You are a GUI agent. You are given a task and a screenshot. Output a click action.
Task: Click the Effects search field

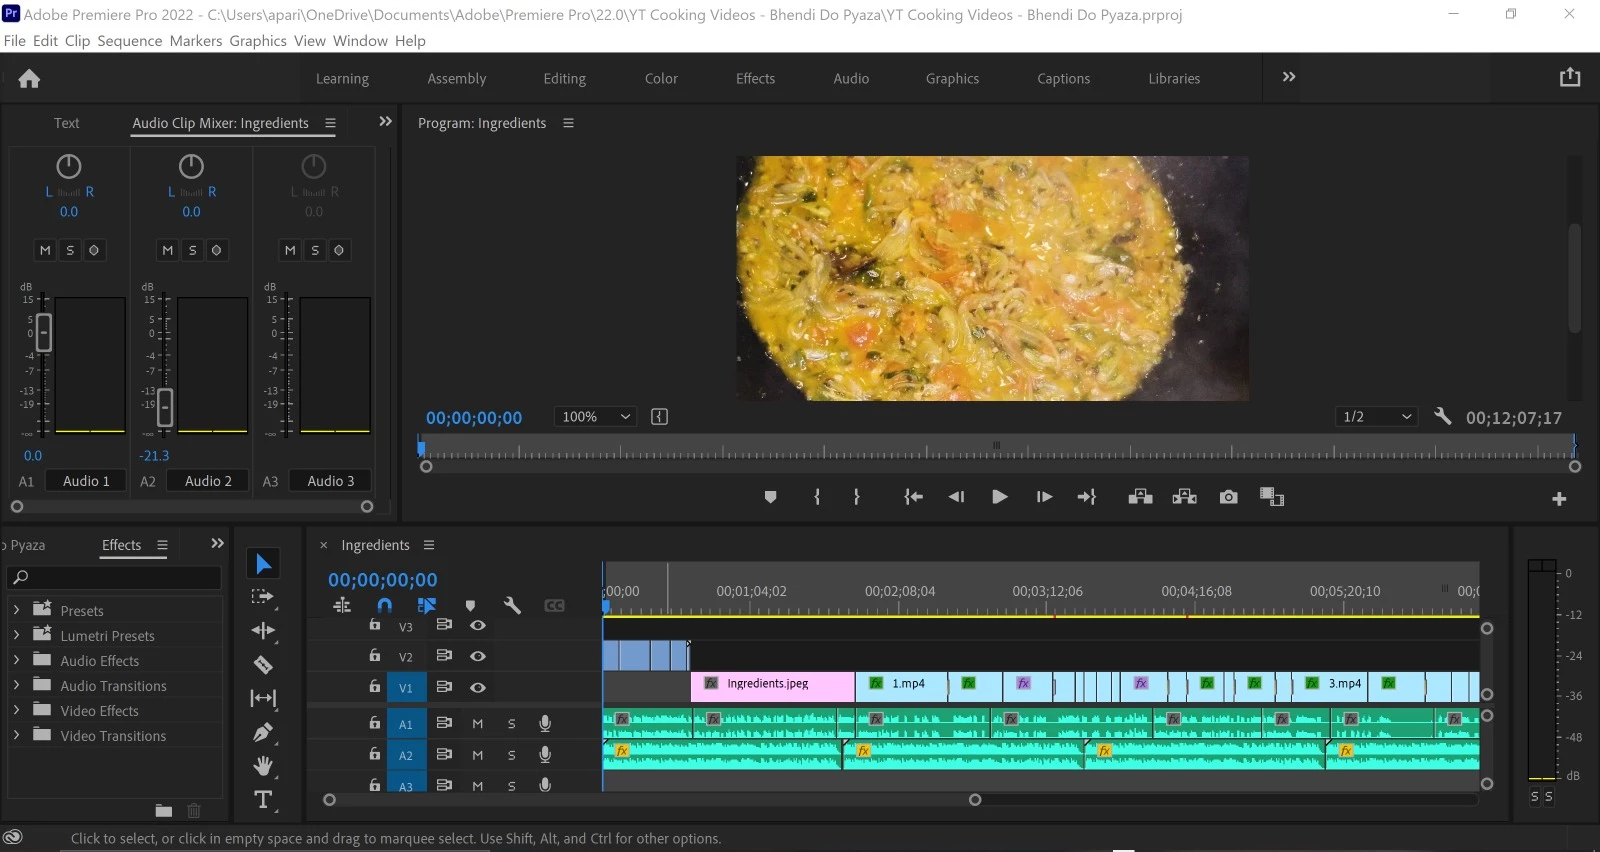coord(115,577)
